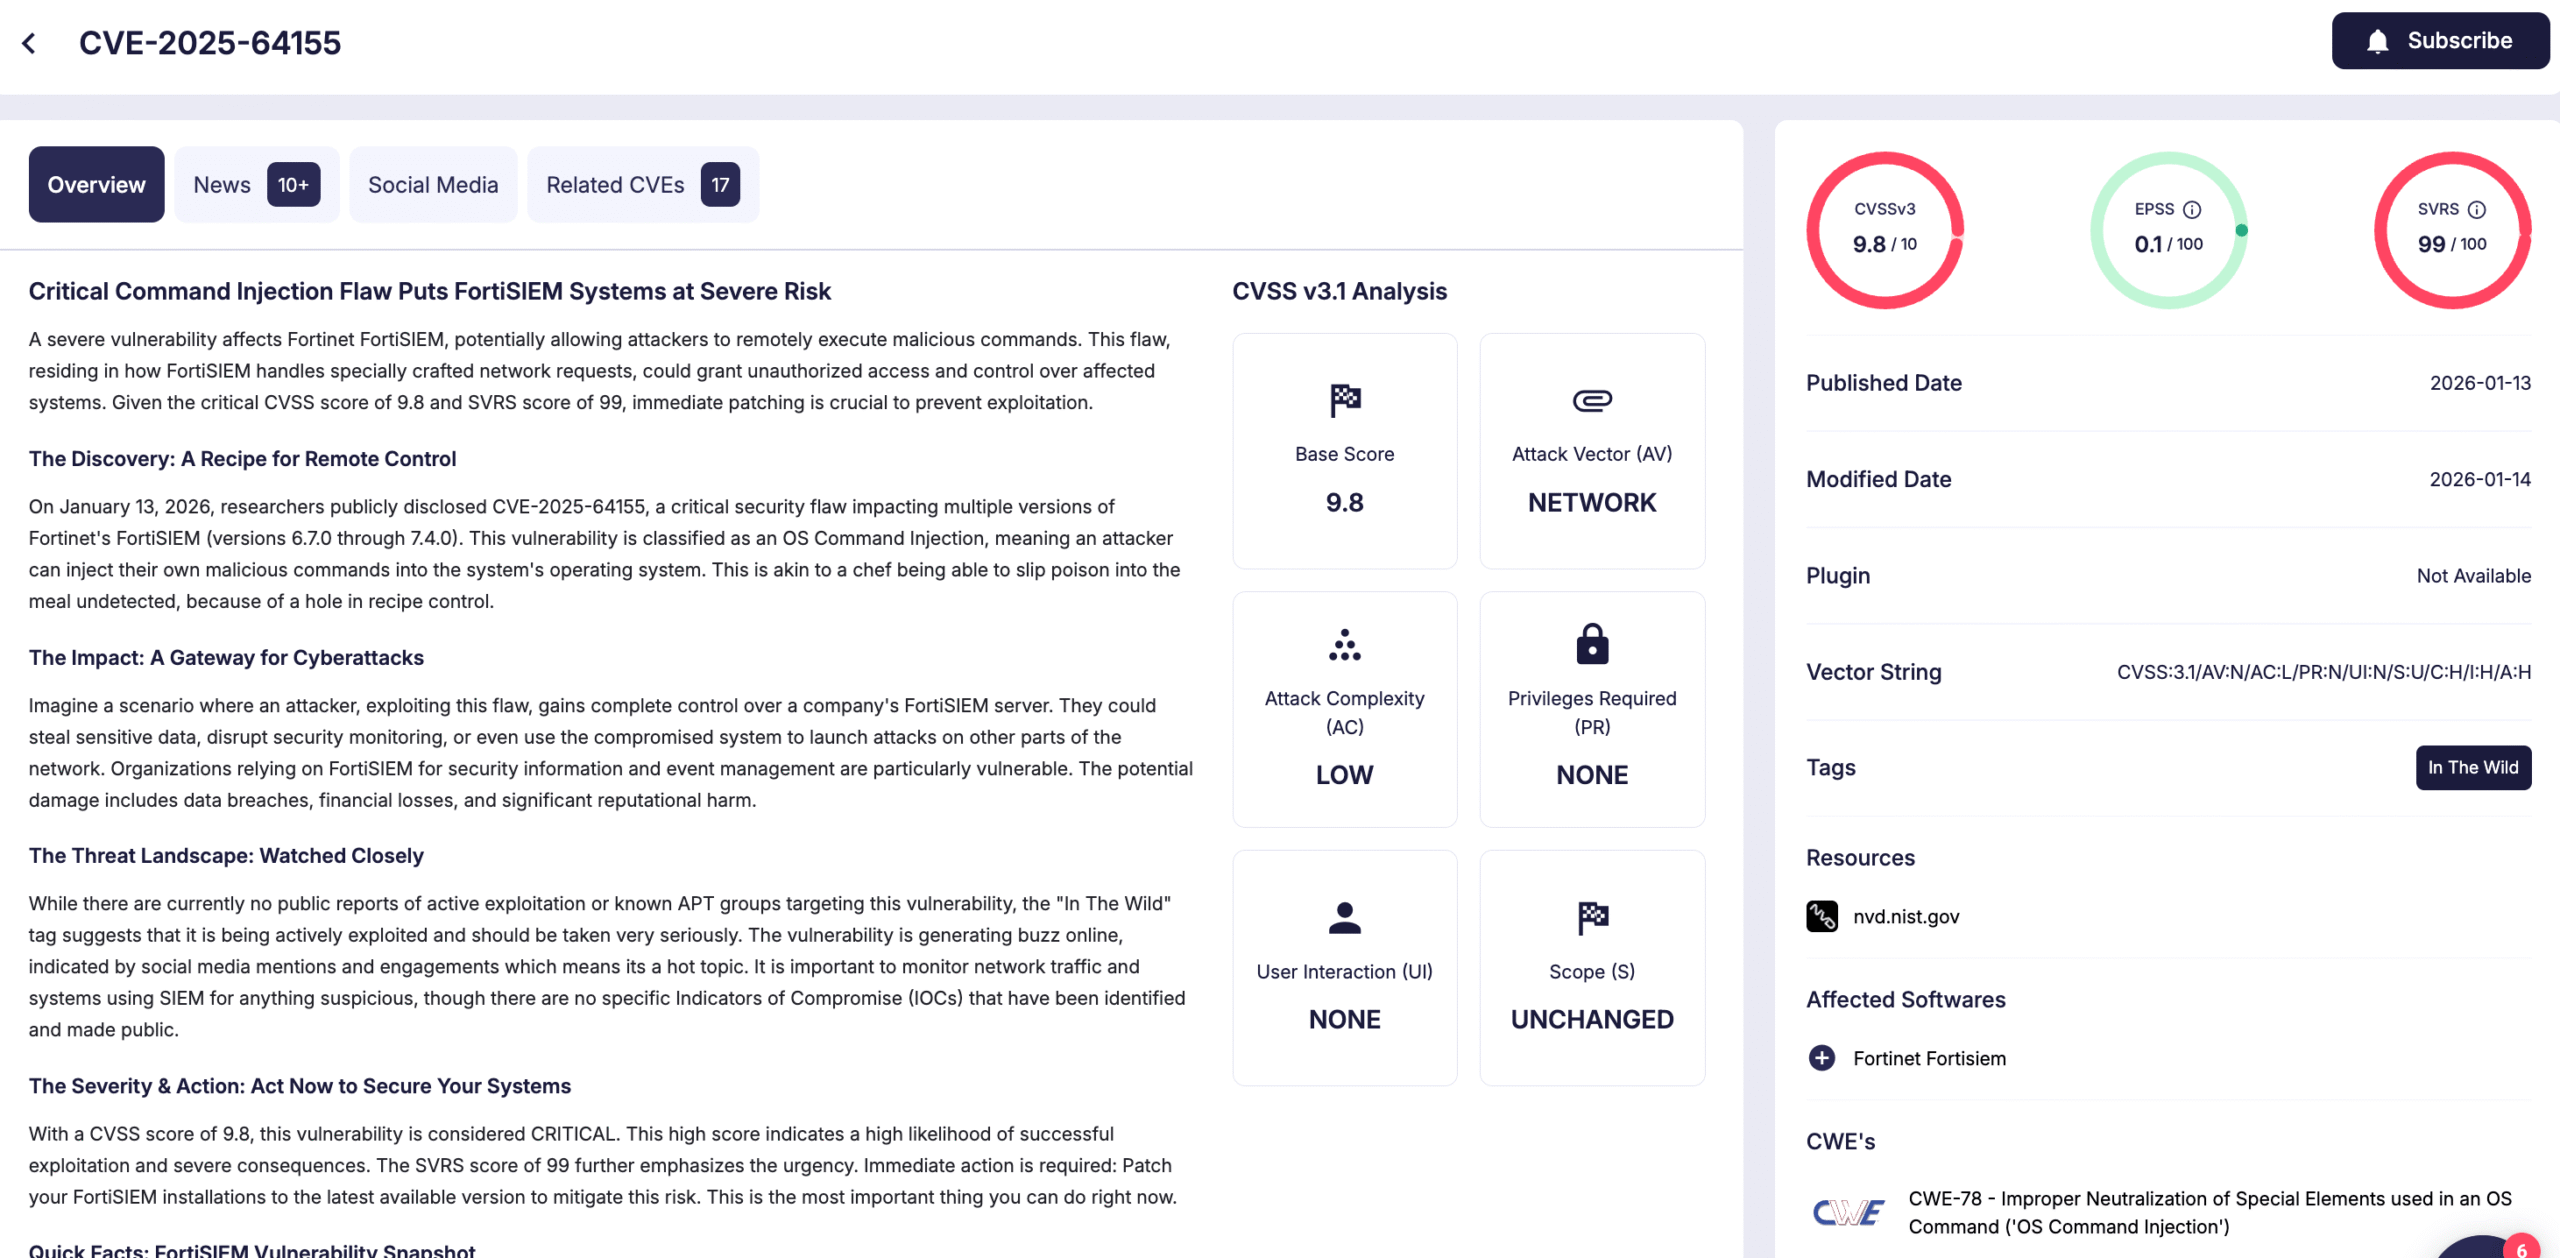Click the Plugin Not Available value
The width and height of the screenshot is (2560, 1258).
(x=2474, y=576)
